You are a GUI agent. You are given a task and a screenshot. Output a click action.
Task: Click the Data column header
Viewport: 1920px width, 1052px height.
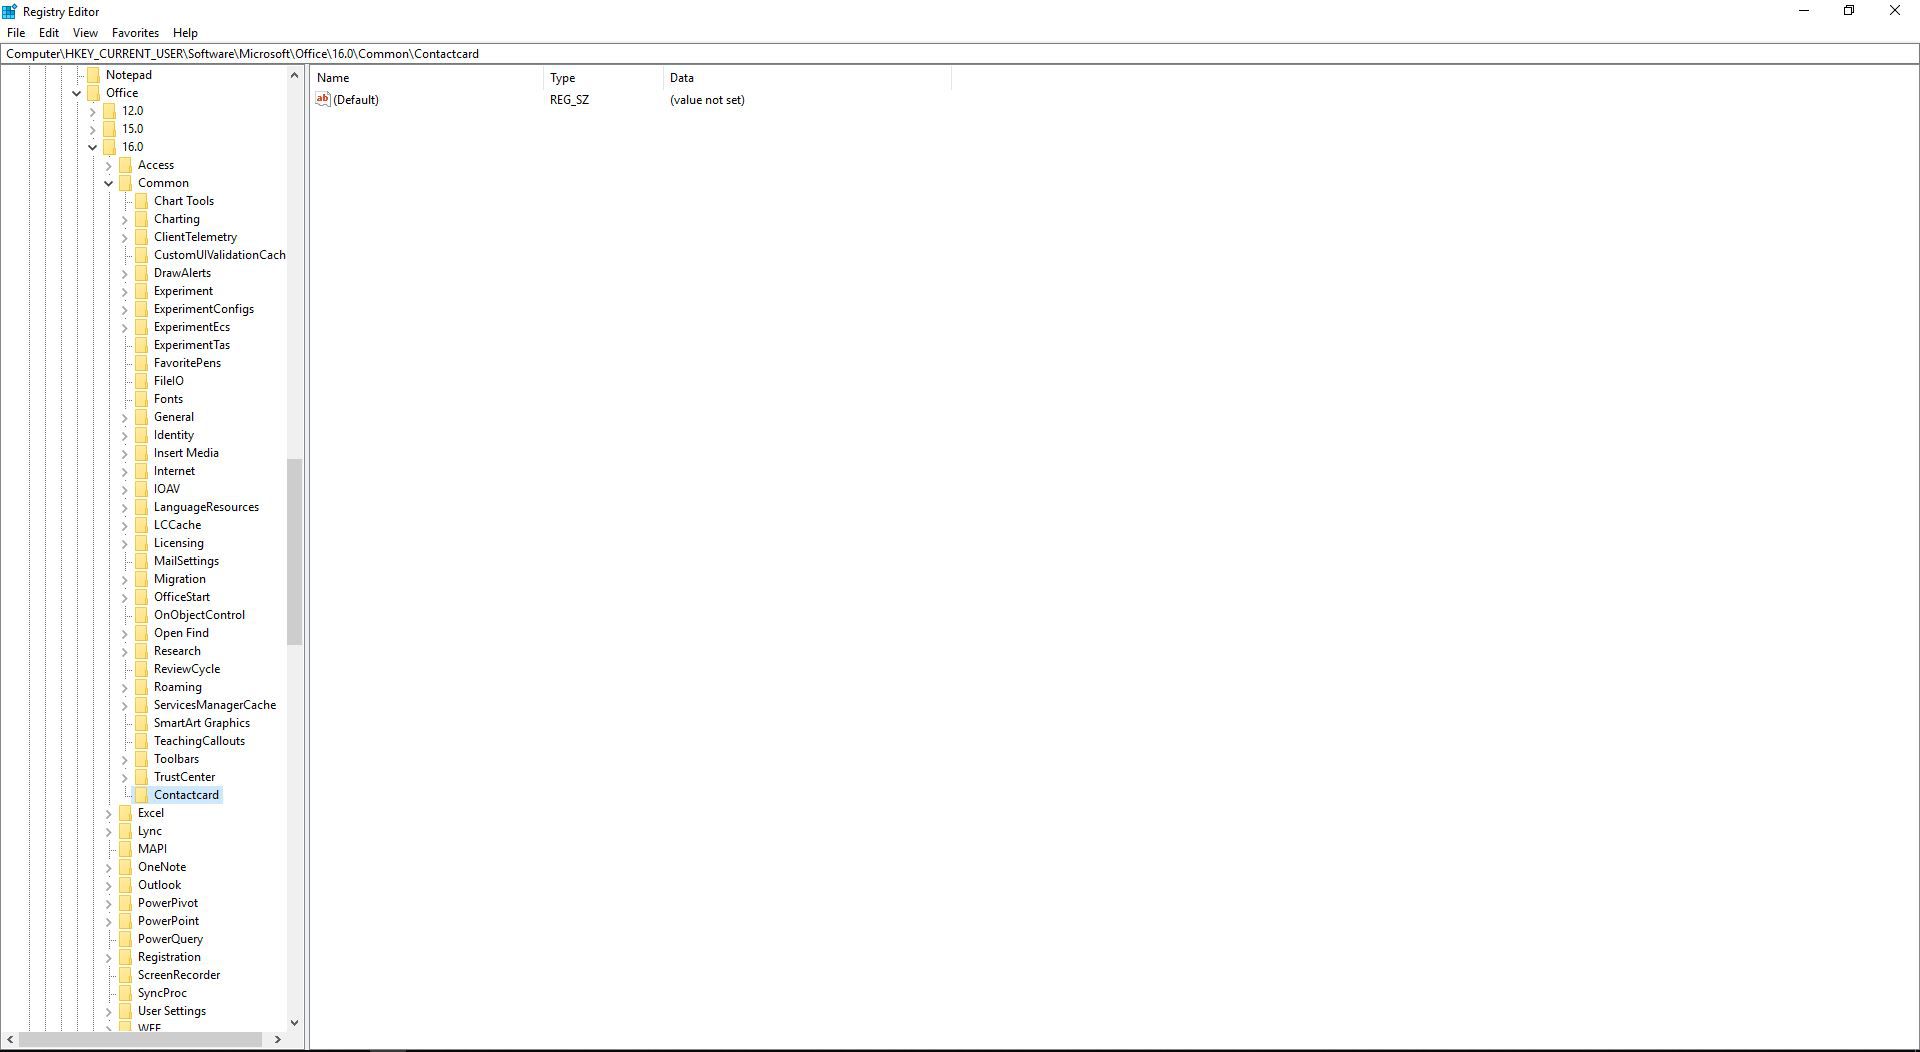pos(806,78)
